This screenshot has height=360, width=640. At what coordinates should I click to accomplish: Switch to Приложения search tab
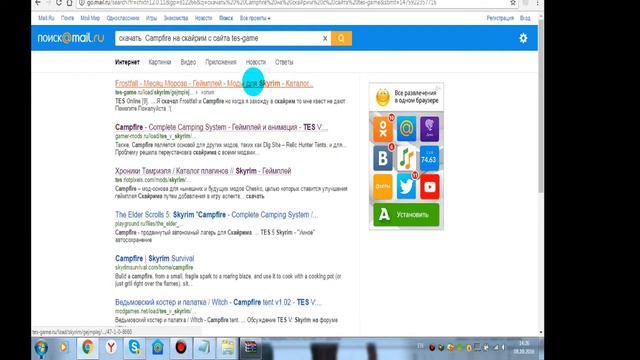pos(221,62)
